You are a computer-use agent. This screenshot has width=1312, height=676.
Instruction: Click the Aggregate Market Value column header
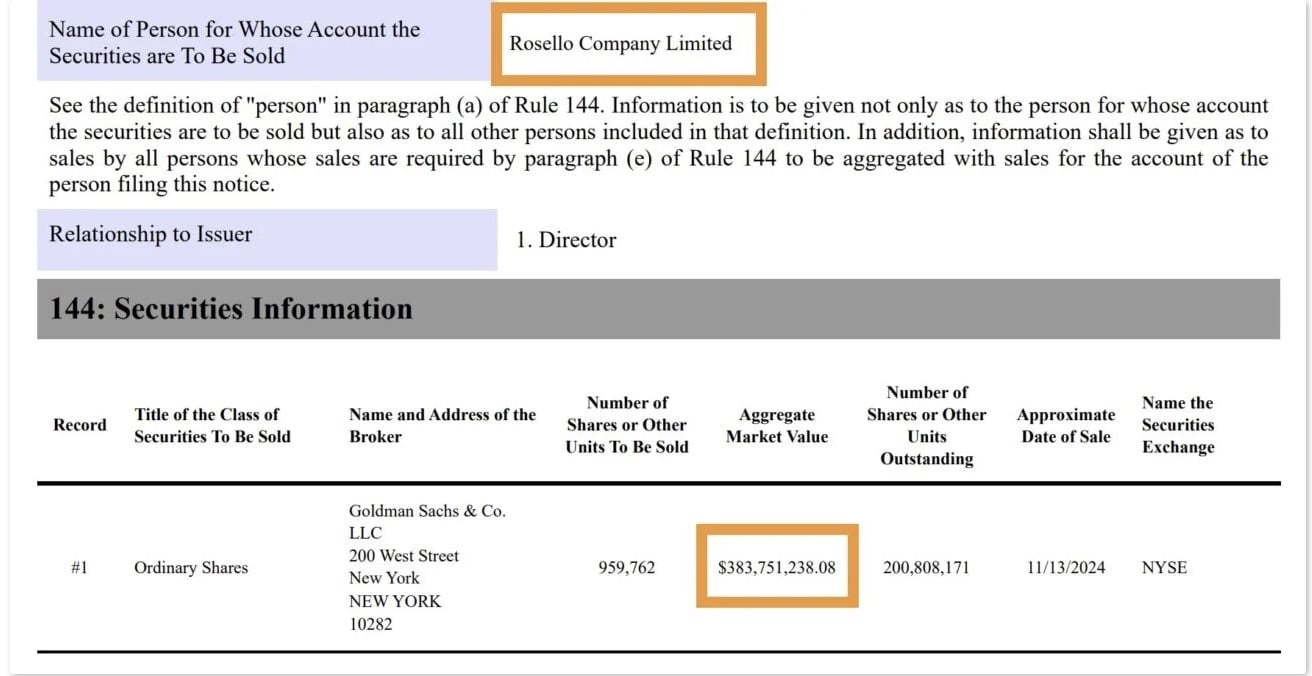coord(777,425)
